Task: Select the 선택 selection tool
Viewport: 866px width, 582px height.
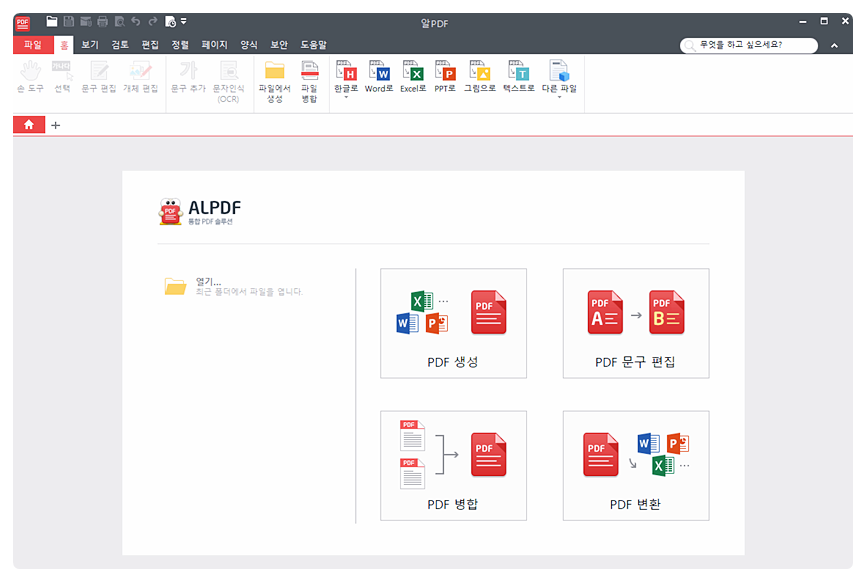Action: coord(62,77)
